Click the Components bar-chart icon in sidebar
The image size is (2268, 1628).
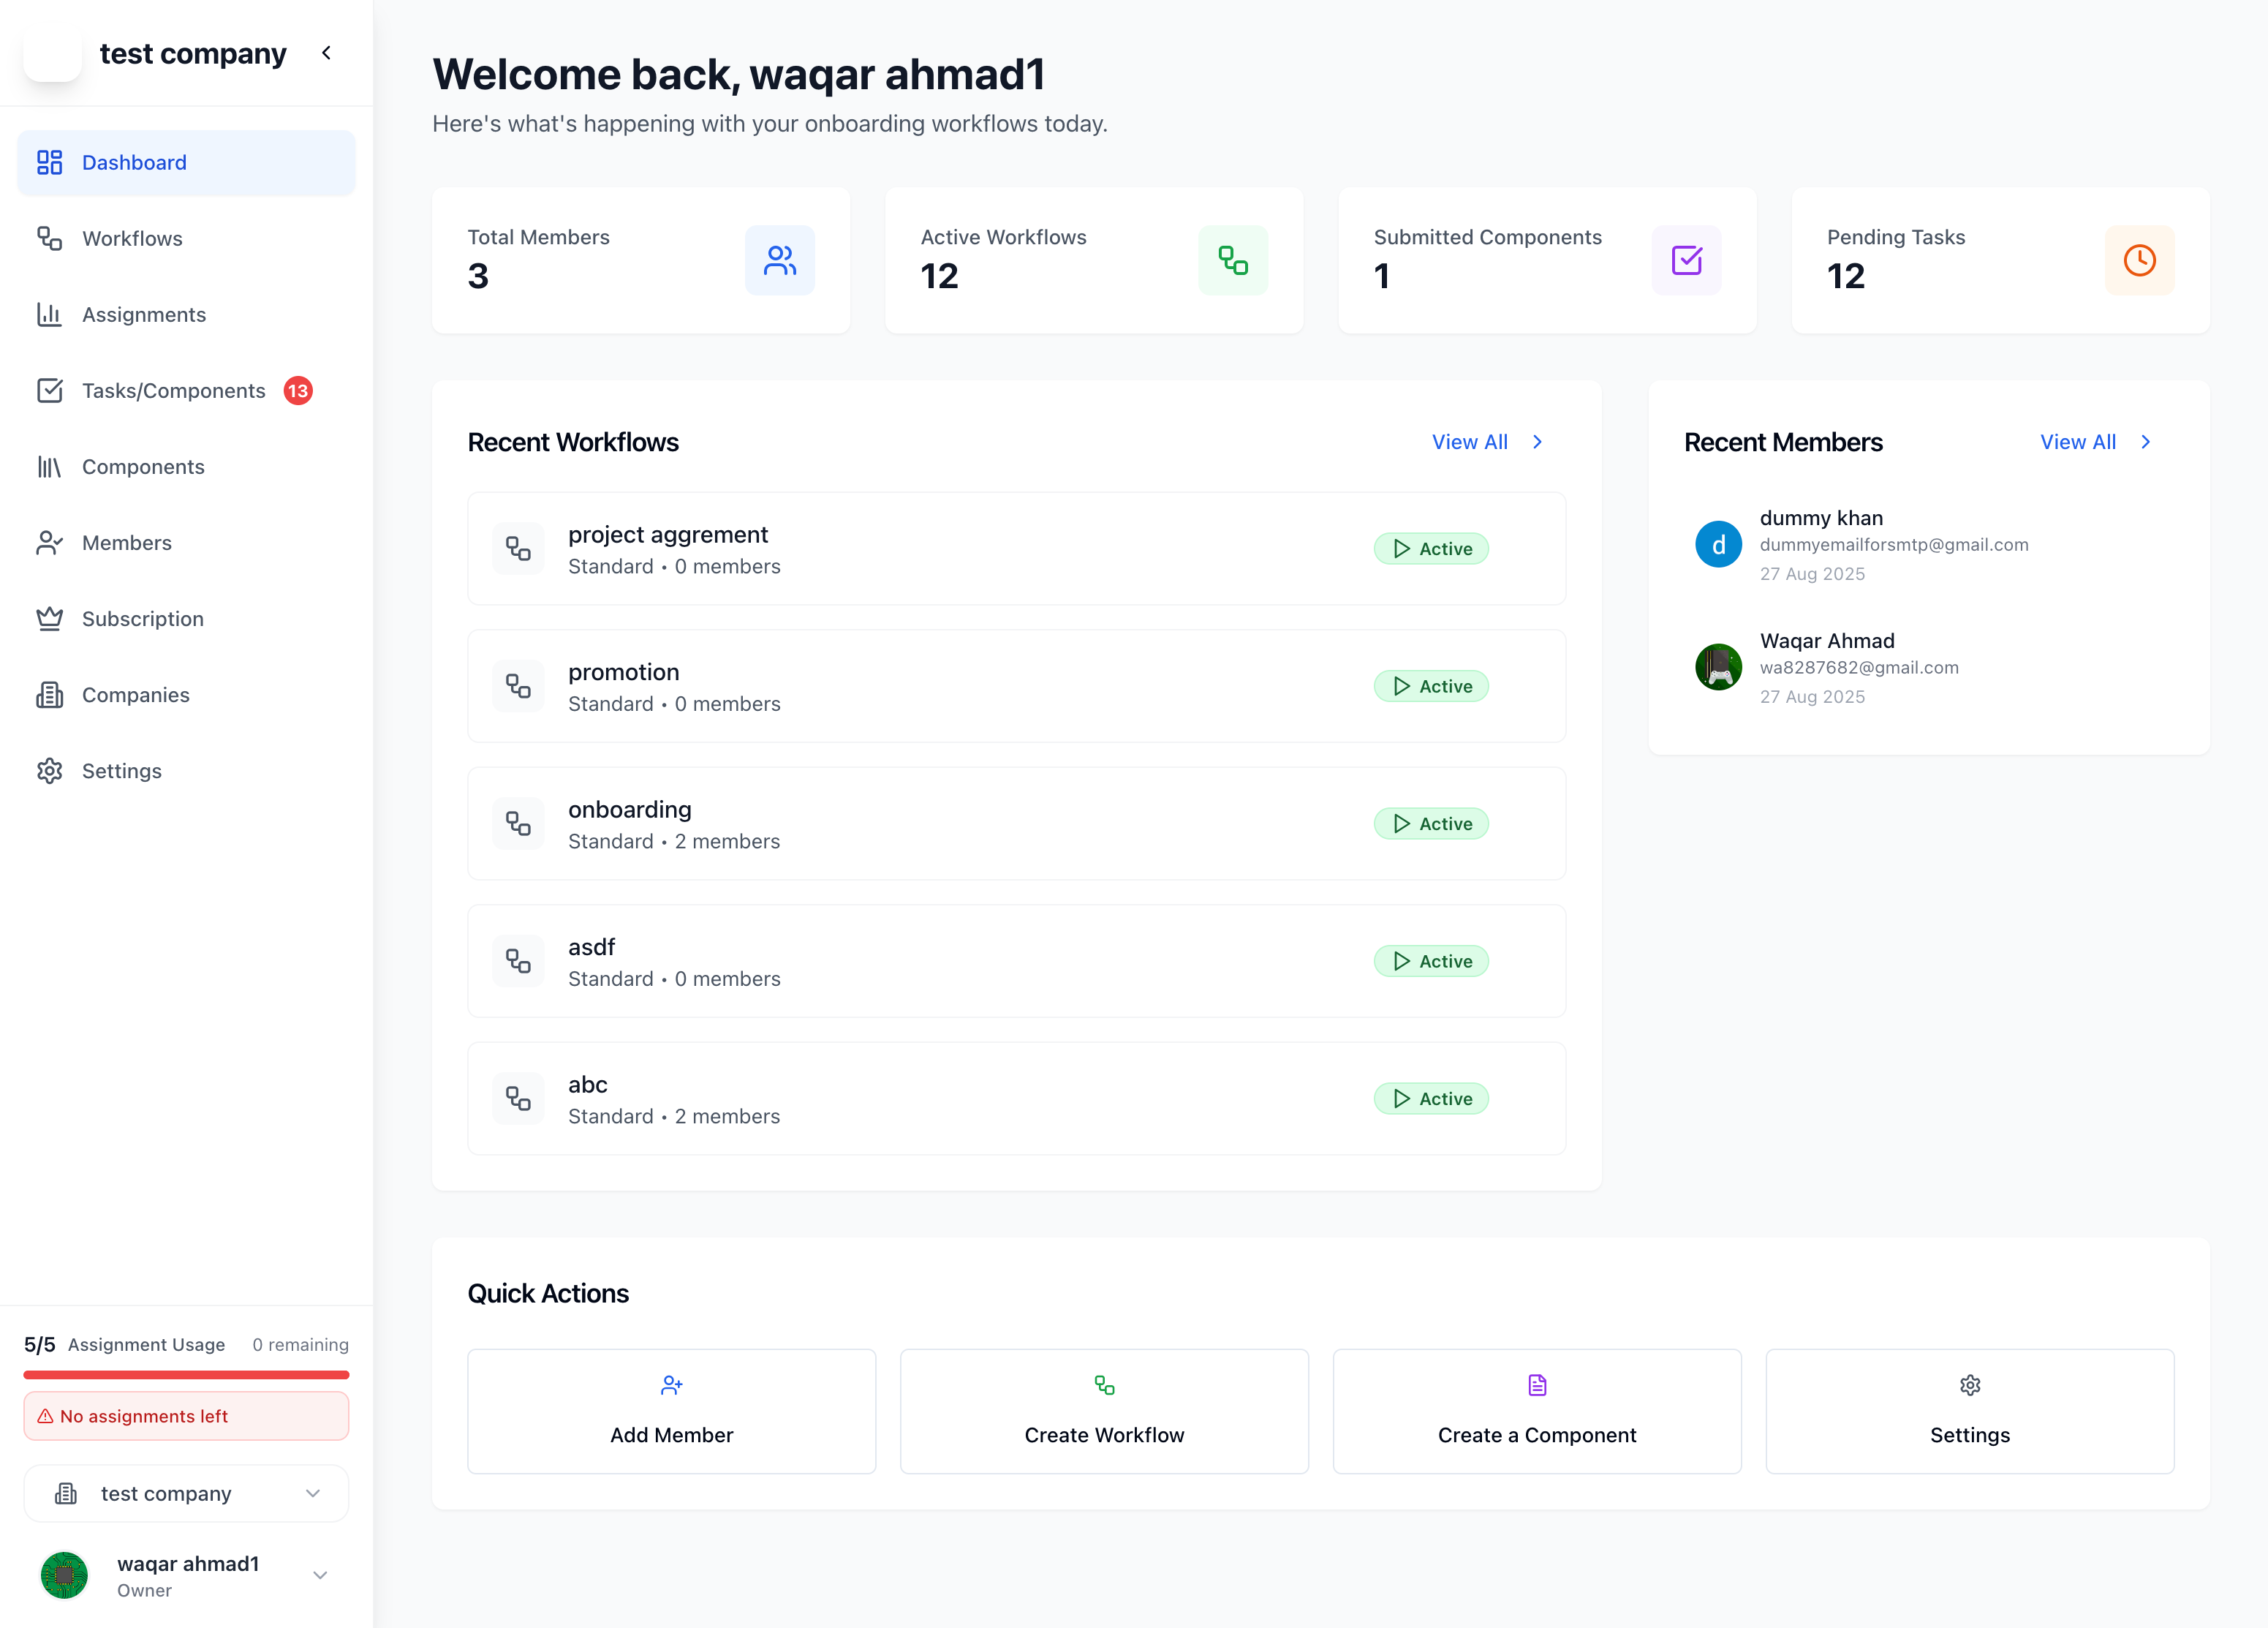click(50, 466)
